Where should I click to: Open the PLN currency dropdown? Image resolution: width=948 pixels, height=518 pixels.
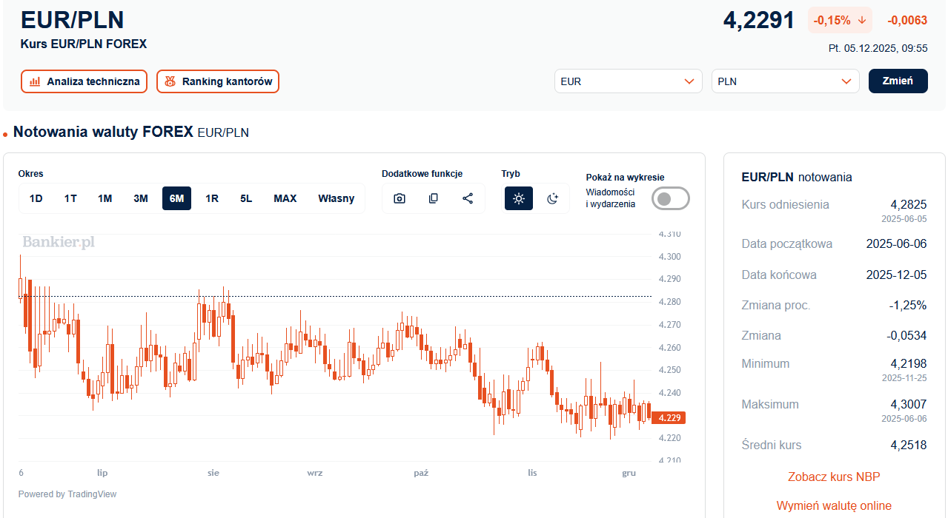click(x=785, y=81)
